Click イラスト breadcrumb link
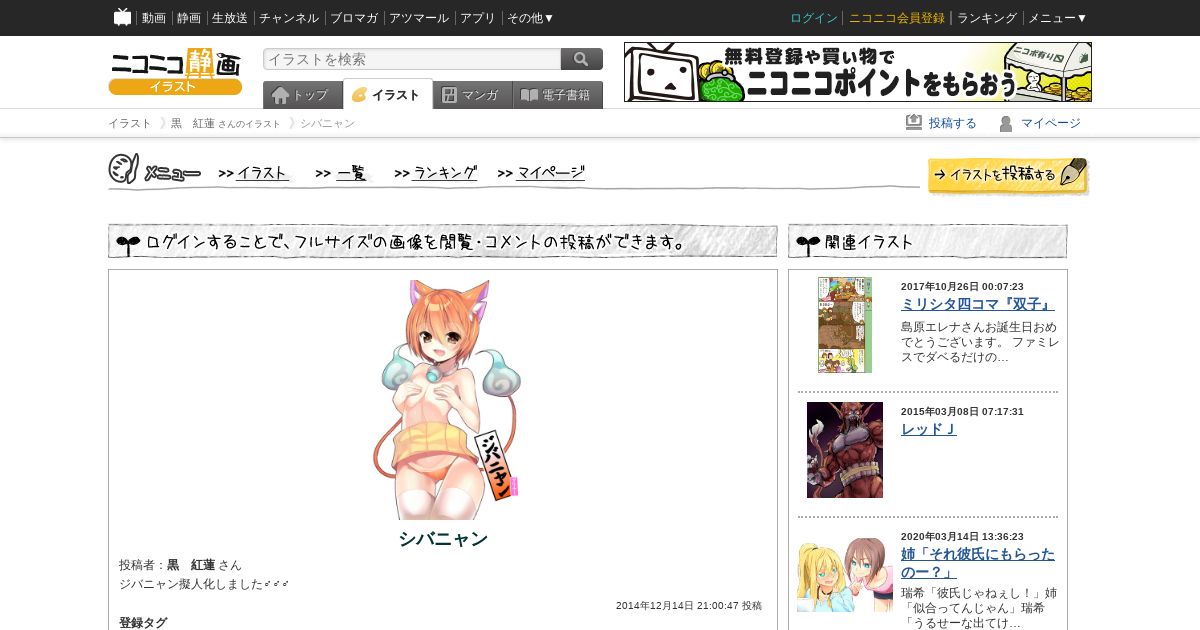 (x=130, y=123)
